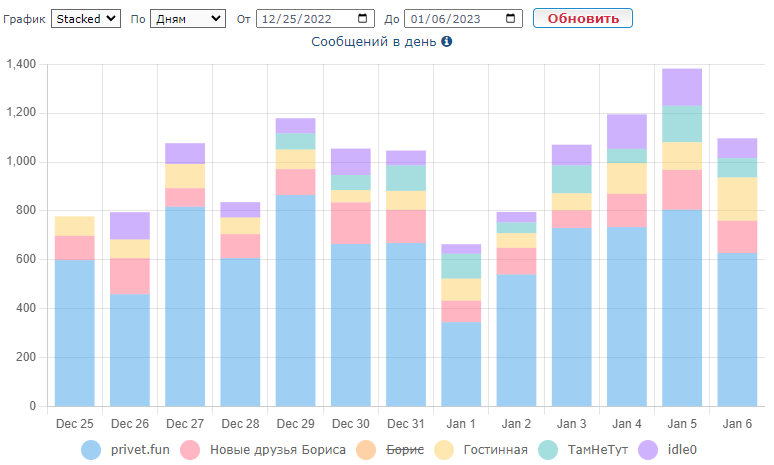Toggle the struck-through Борис legend swatch

click(366, 450)
